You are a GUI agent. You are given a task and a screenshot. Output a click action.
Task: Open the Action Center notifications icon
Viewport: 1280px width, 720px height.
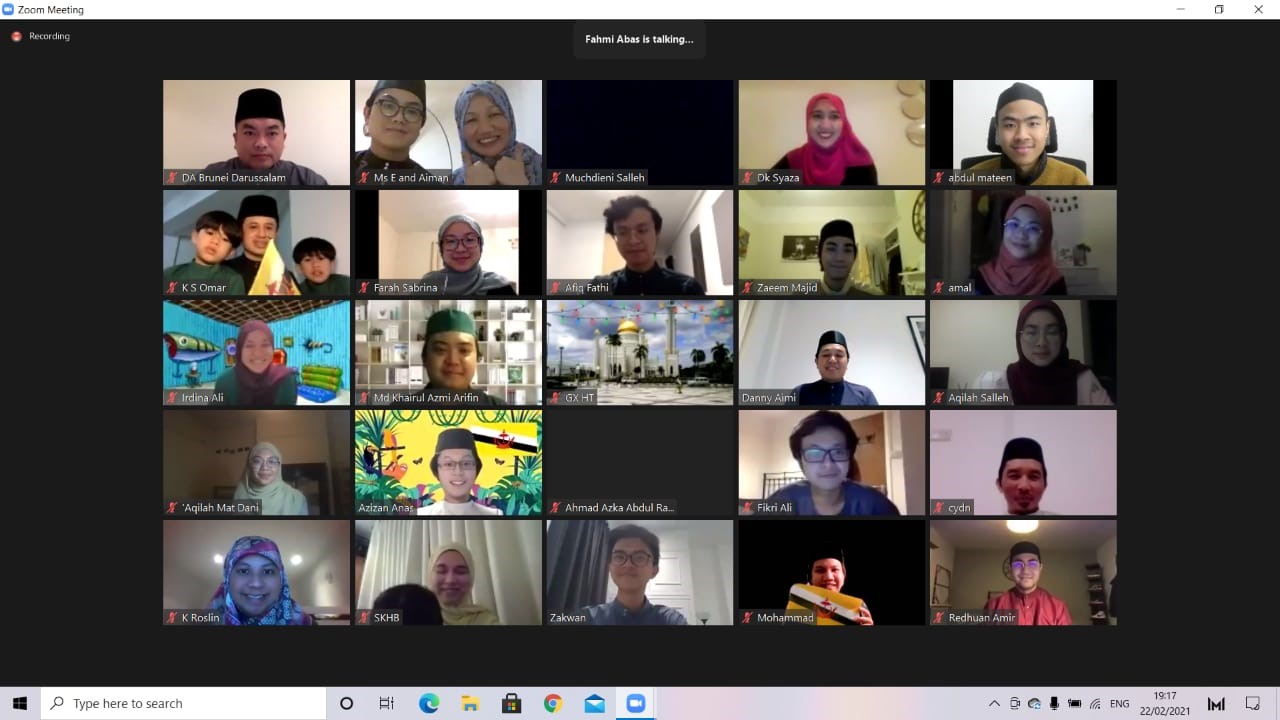click(1253, 704)
